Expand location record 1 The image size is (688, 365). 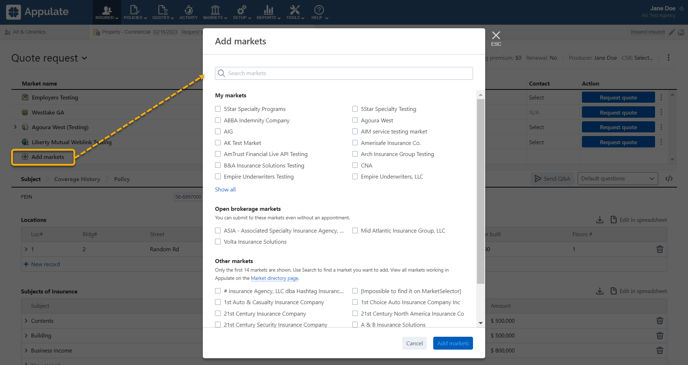(x=26, y=249)
